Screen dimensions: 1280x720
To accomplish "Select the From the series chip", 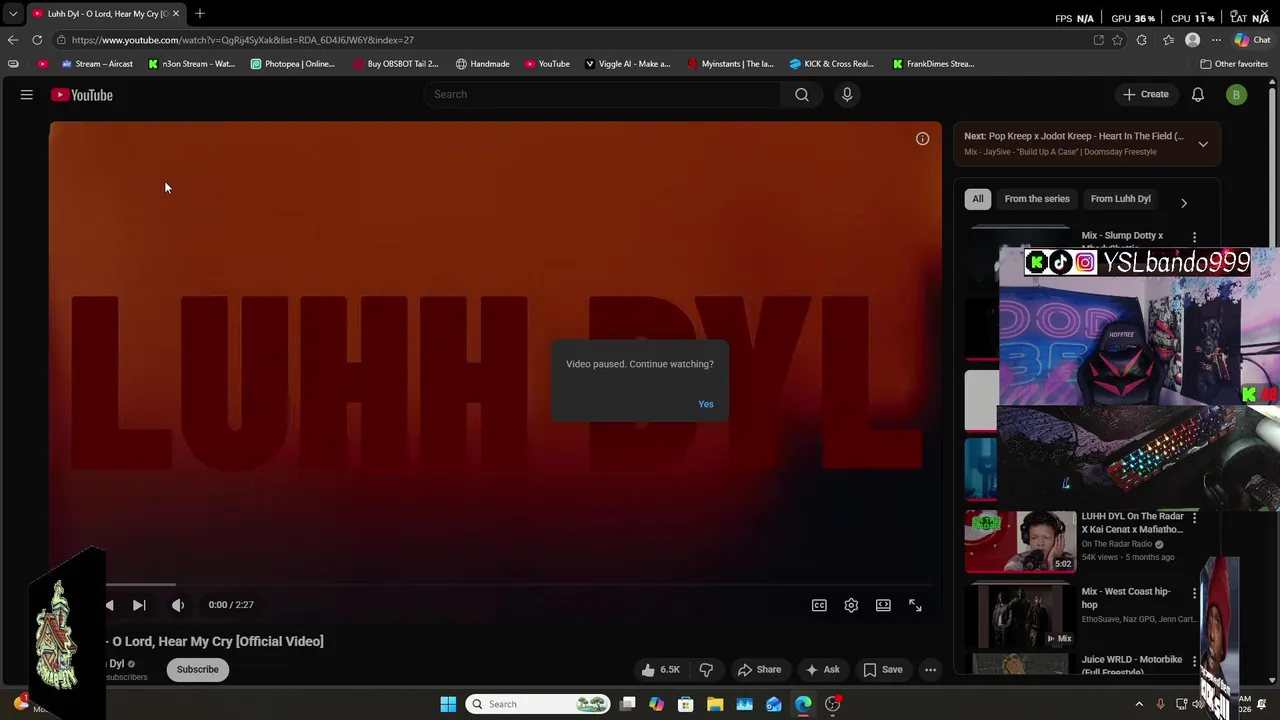I will pos(1037,199).
